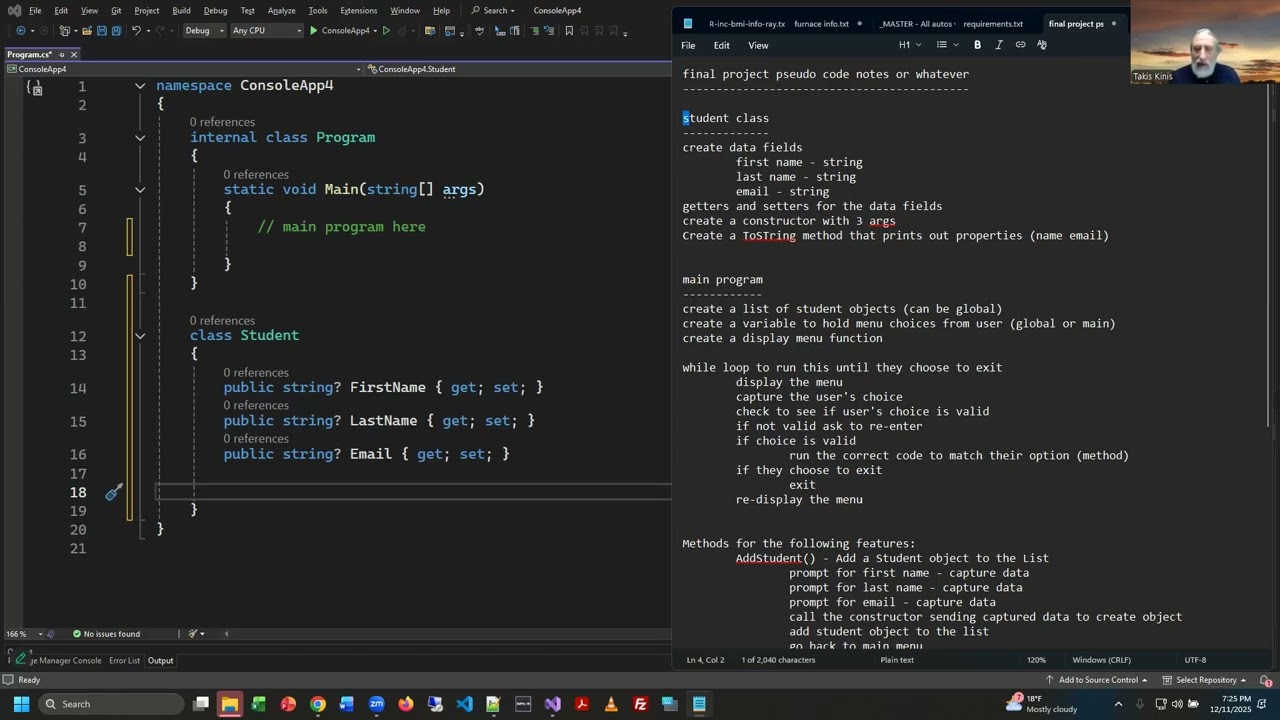Screen dimensions: 1280x720
Task: Click Windows (CRLF) line ending indicator
Action: 1102,660
